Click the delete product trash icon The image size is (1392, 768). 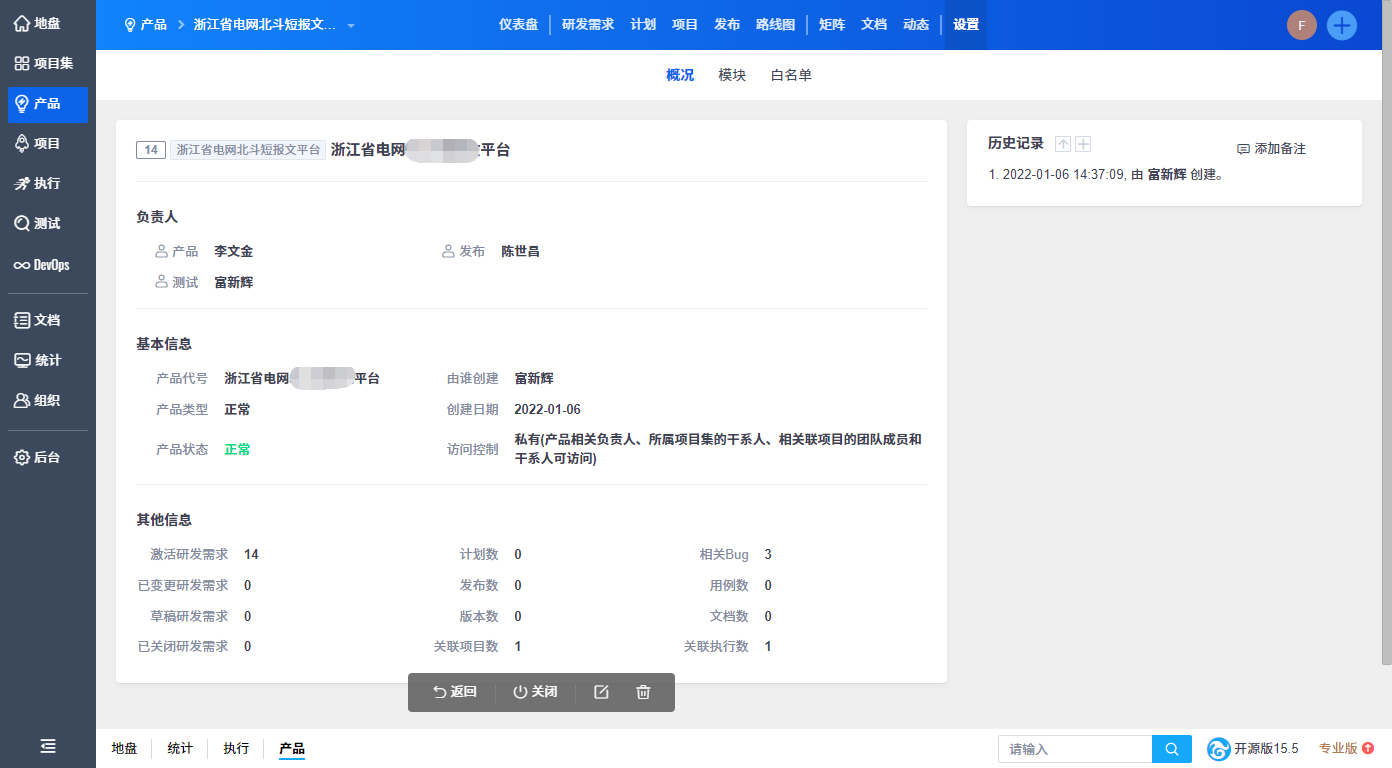coord(643,692)
